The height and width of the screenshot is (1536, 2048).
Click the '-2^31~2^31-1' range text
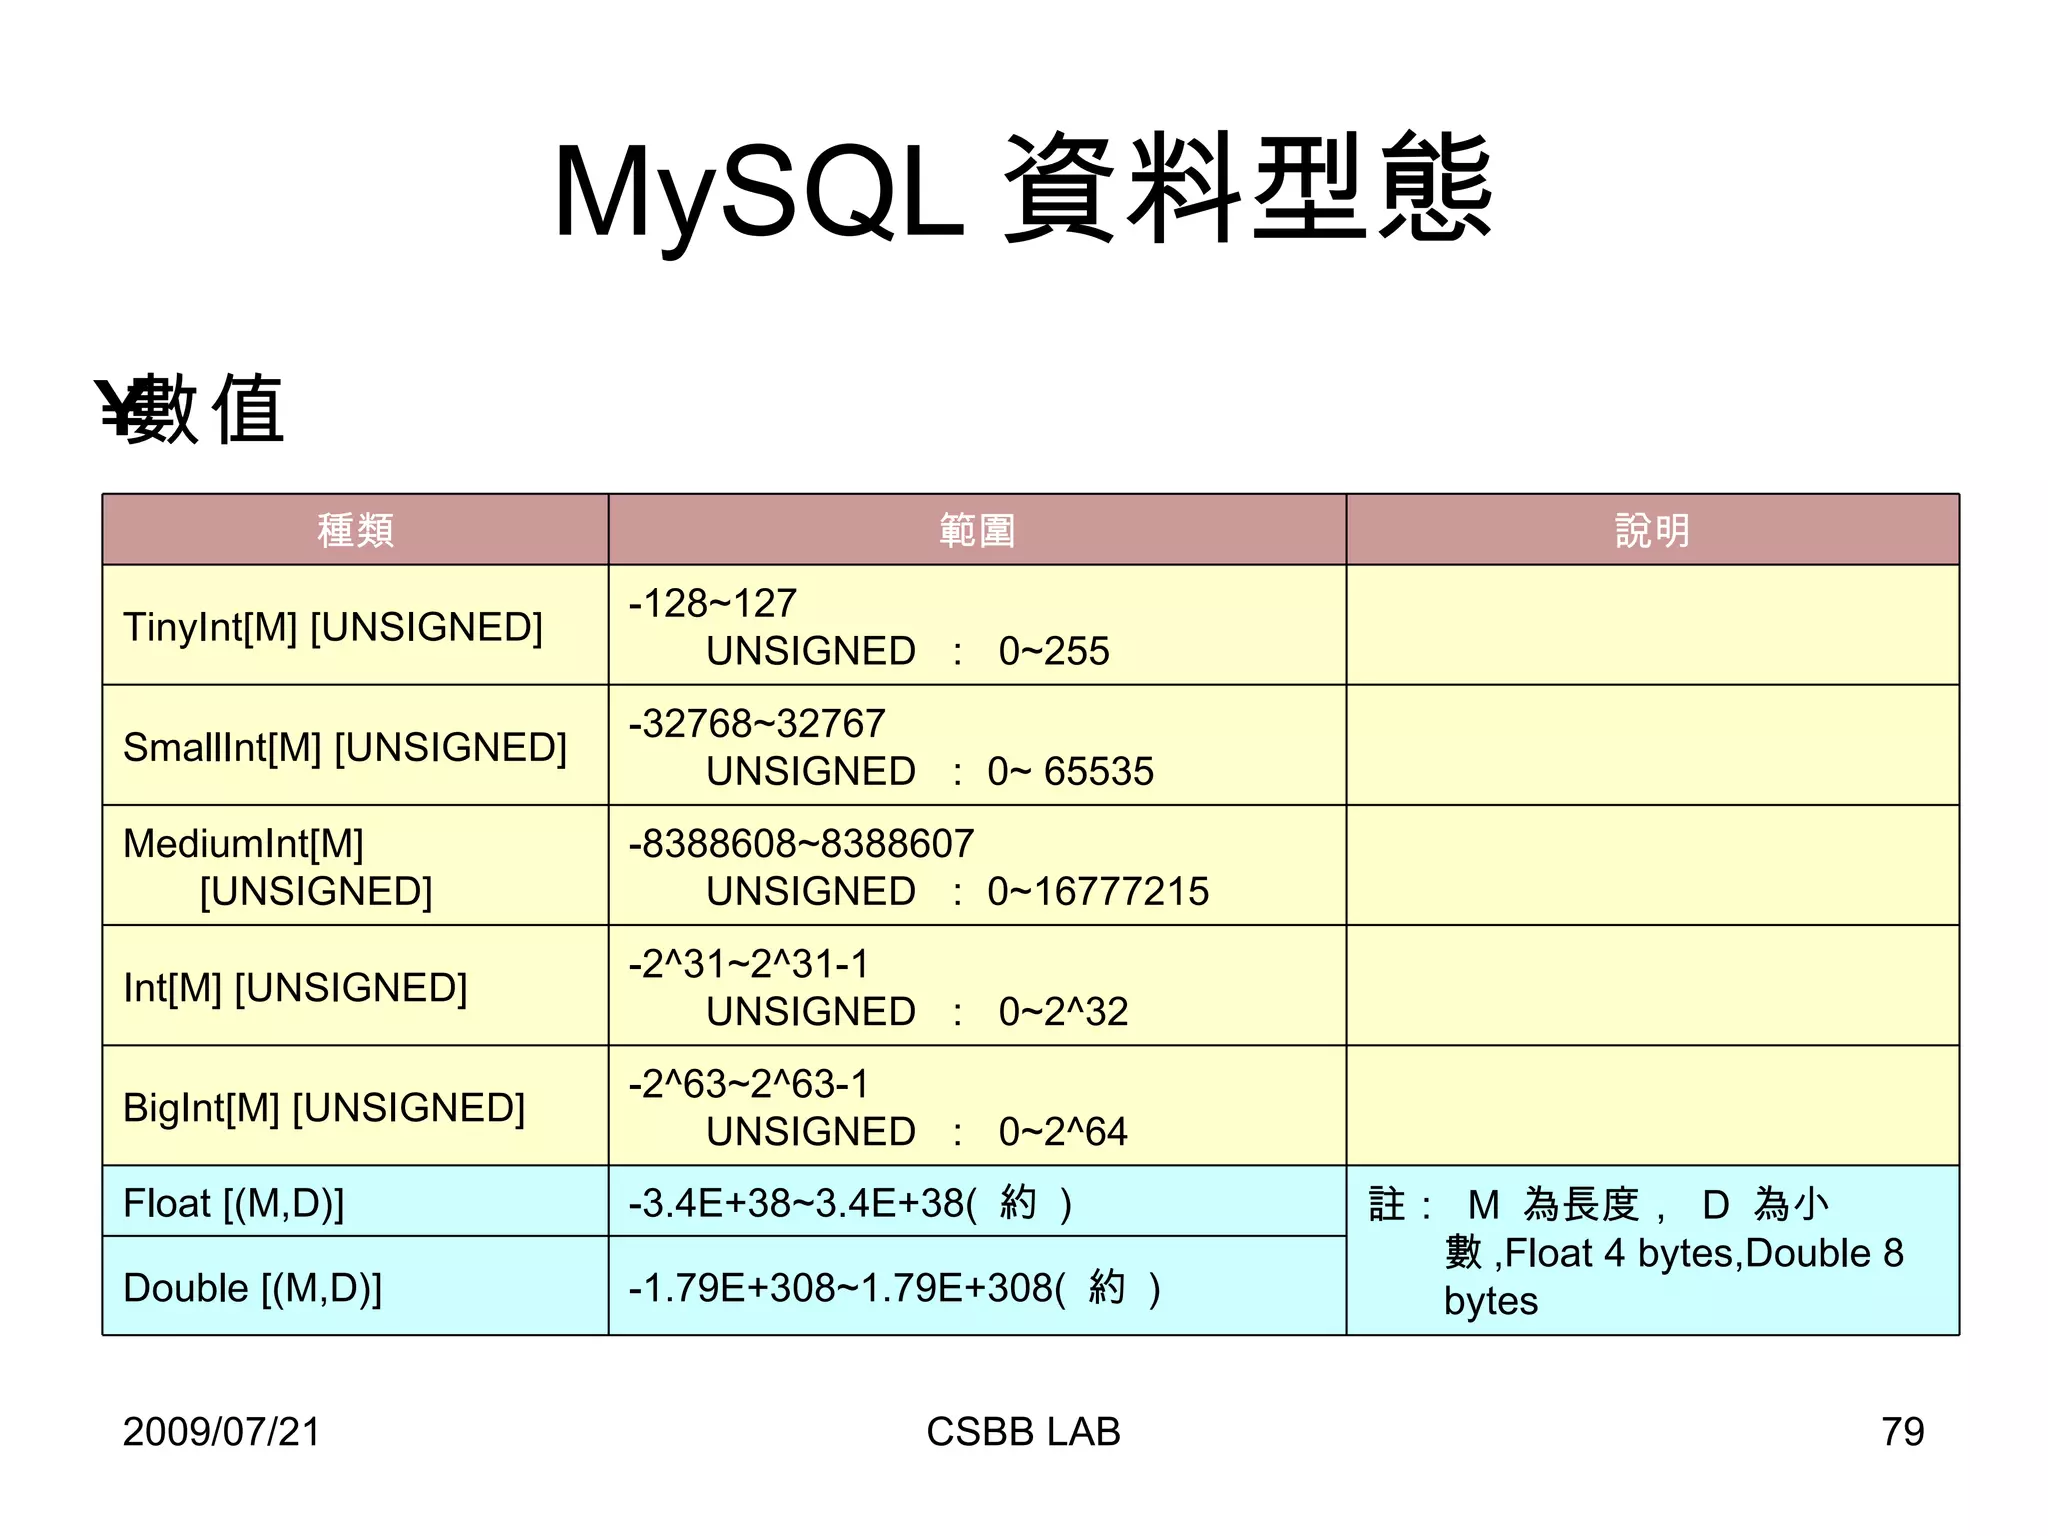pos(749,964)
